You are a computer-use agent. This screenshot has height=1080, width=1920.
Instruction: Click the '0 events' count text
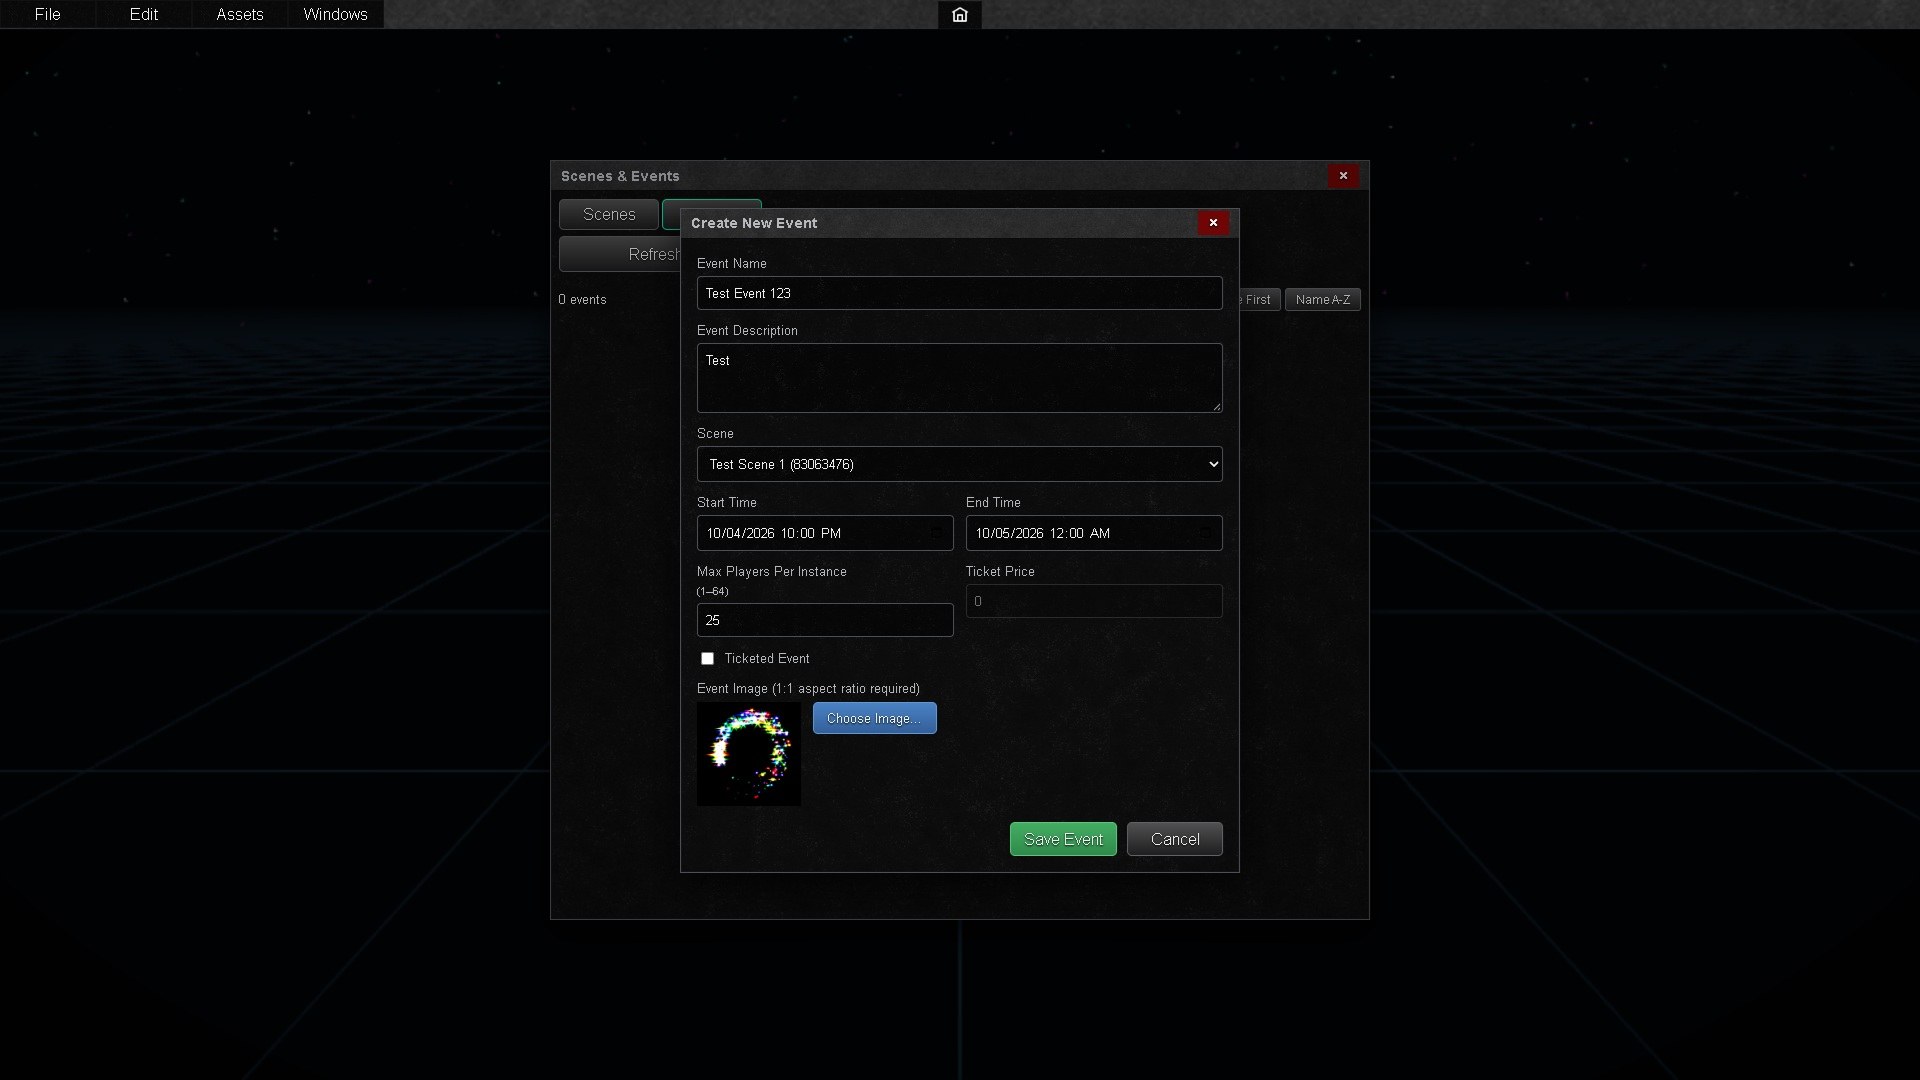582,300
